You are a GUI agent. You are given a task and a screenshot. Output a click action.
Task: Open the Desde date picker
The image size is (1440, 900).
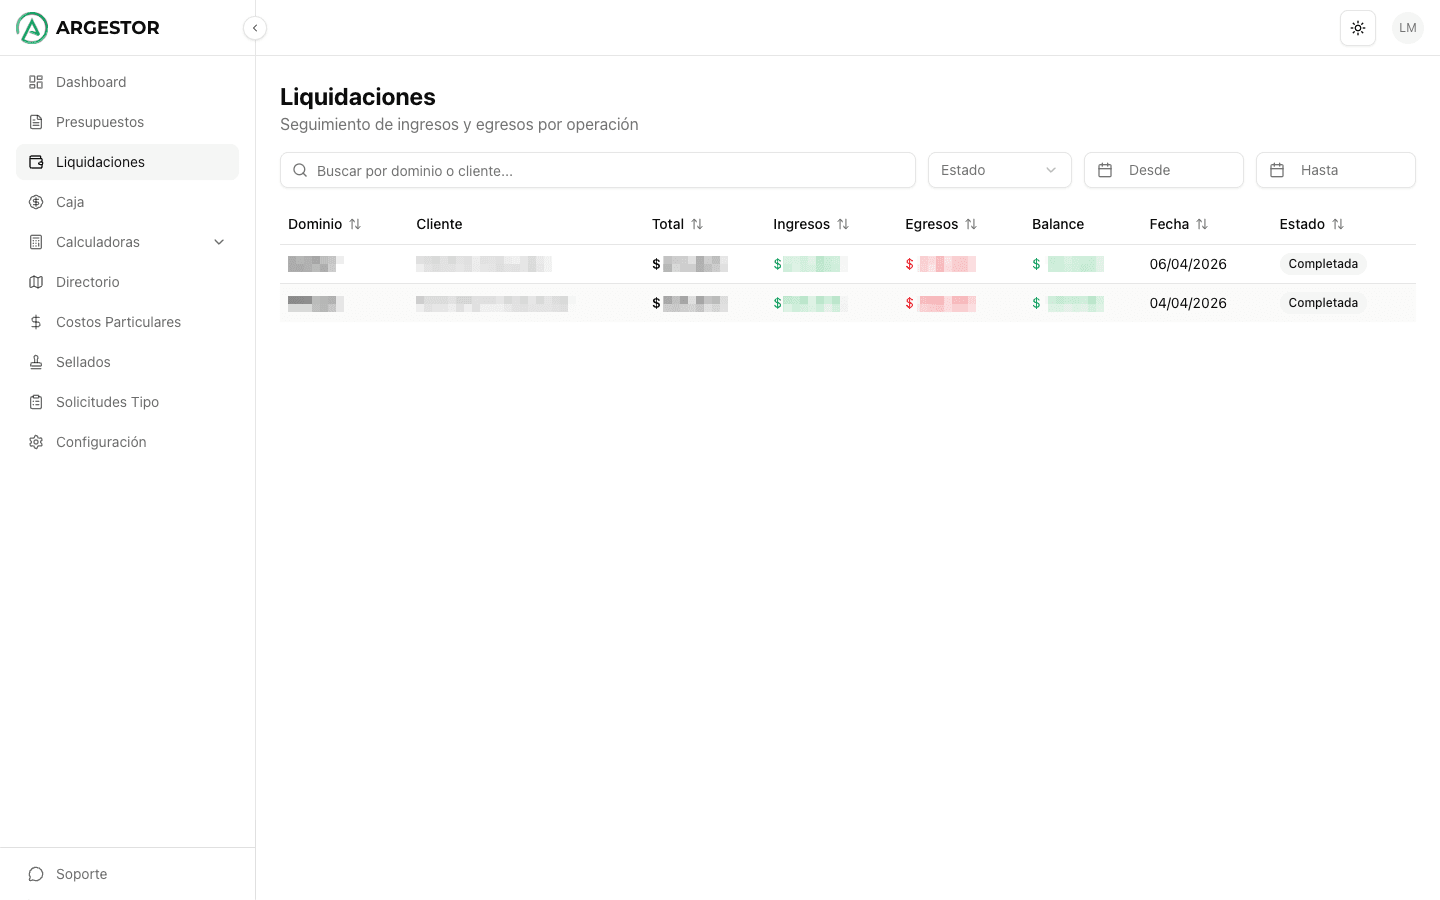coord(1163,170)
